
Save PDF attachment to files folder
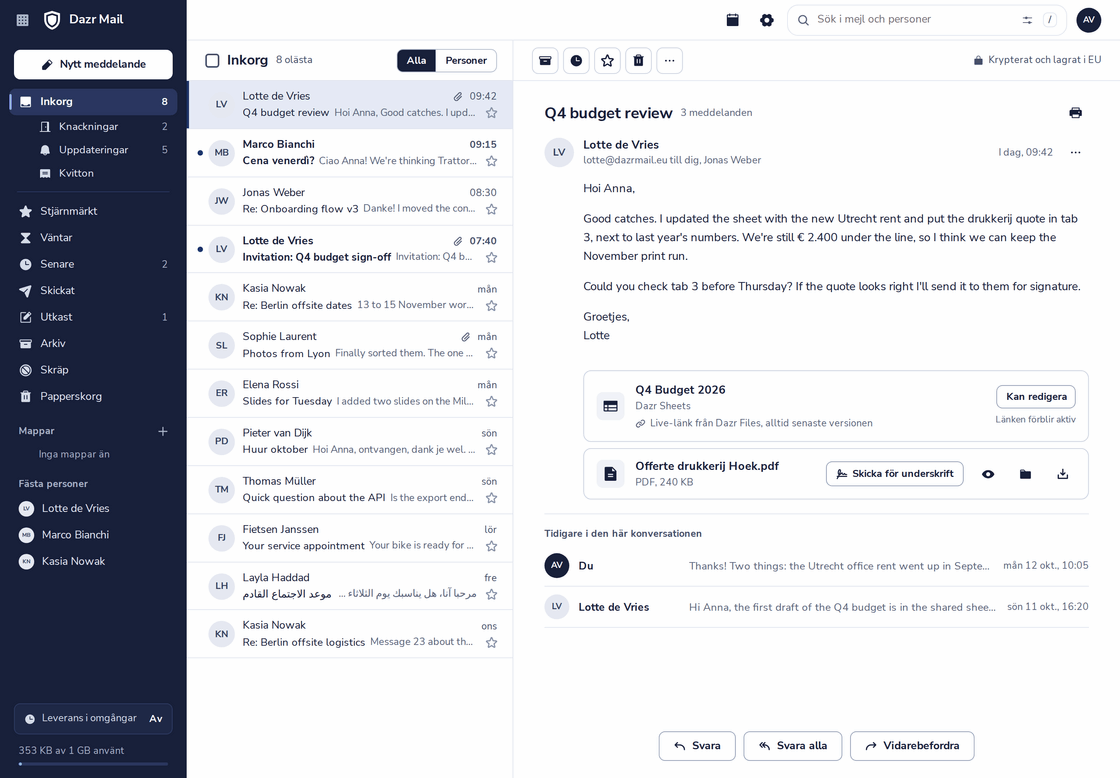(1025, 474)
